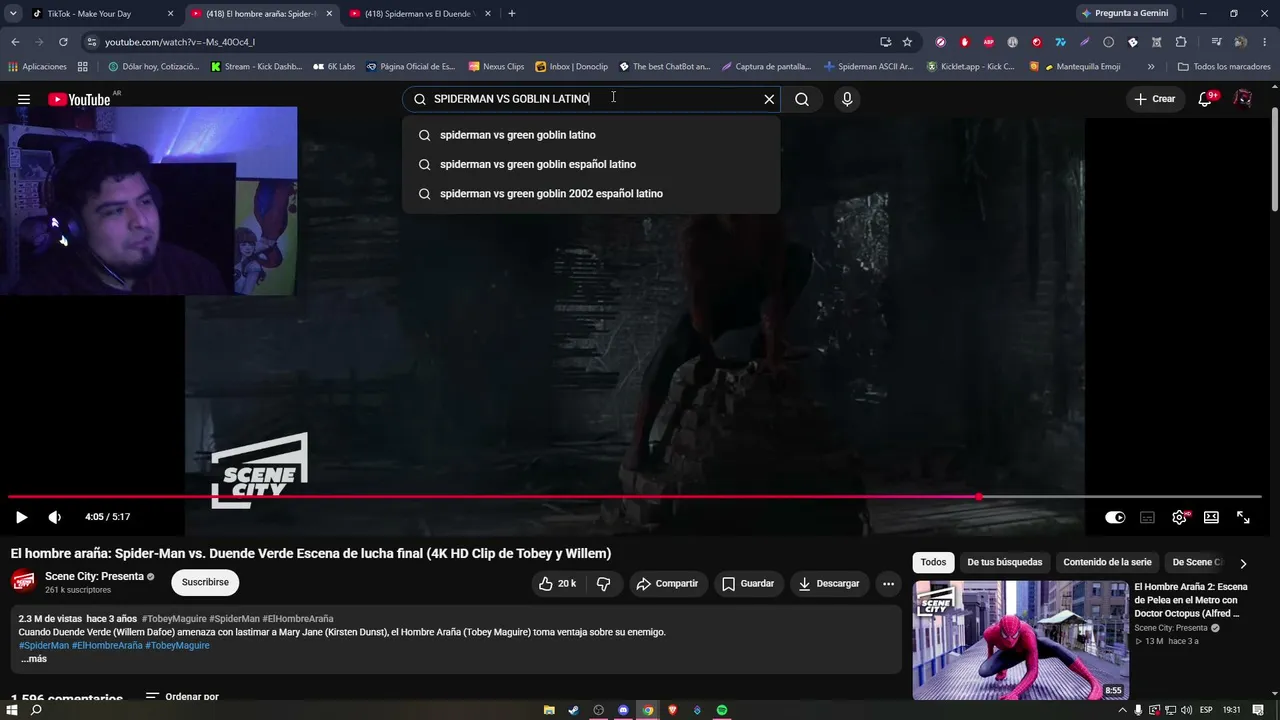This screenshot has height=720, width=1280.
Task: Go to YouTube home via logo
Action: [x=79, y=99]
